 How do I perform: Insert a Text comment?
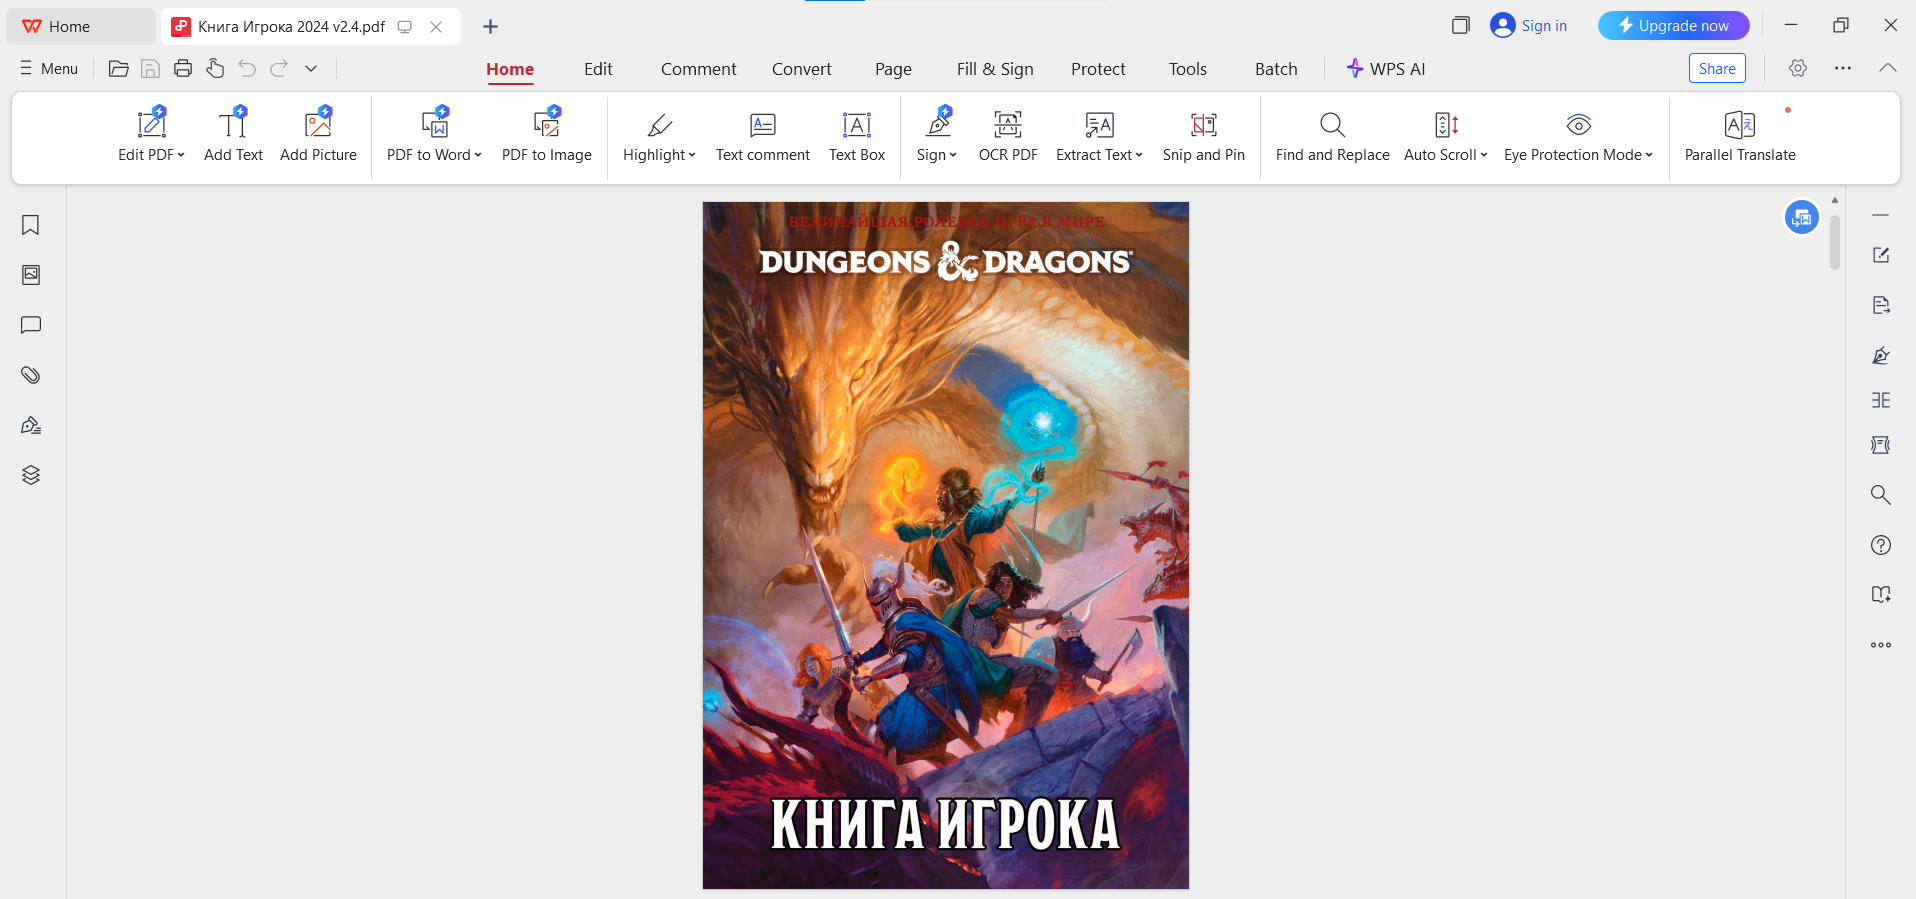tap(763, 134)
